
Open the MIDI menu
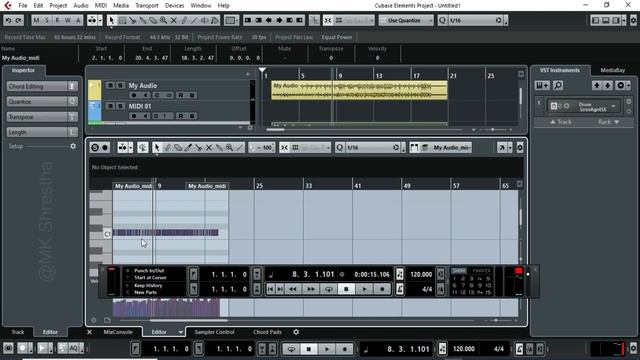coord(100,5)
